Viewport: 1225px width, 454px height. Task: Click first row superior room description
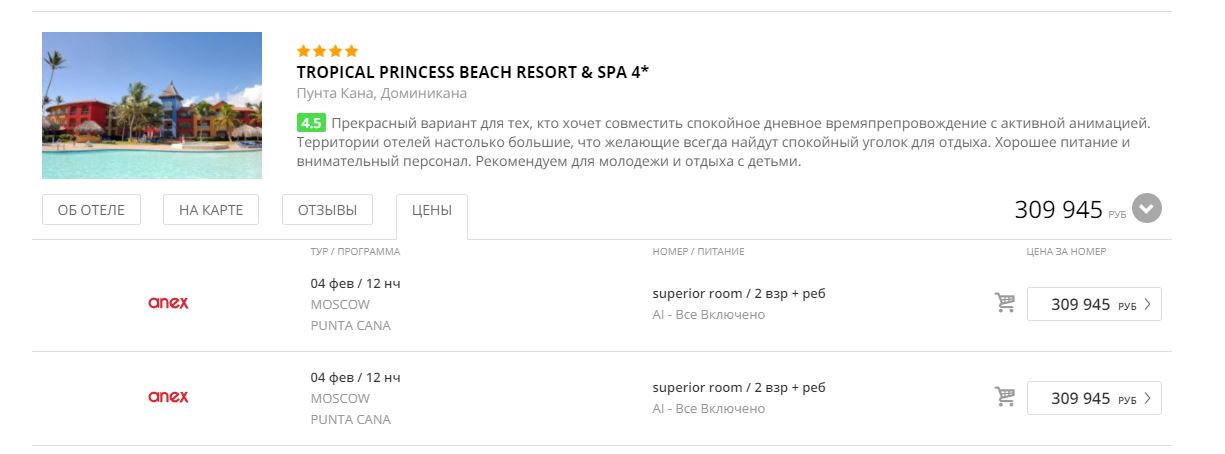[739, 293]
